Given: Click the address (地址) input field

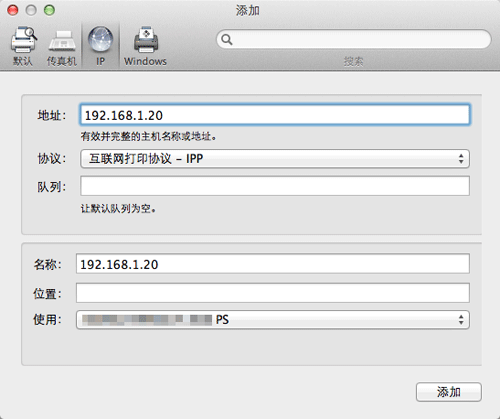Looking at the screenshot, I should [x=275, y=115].
